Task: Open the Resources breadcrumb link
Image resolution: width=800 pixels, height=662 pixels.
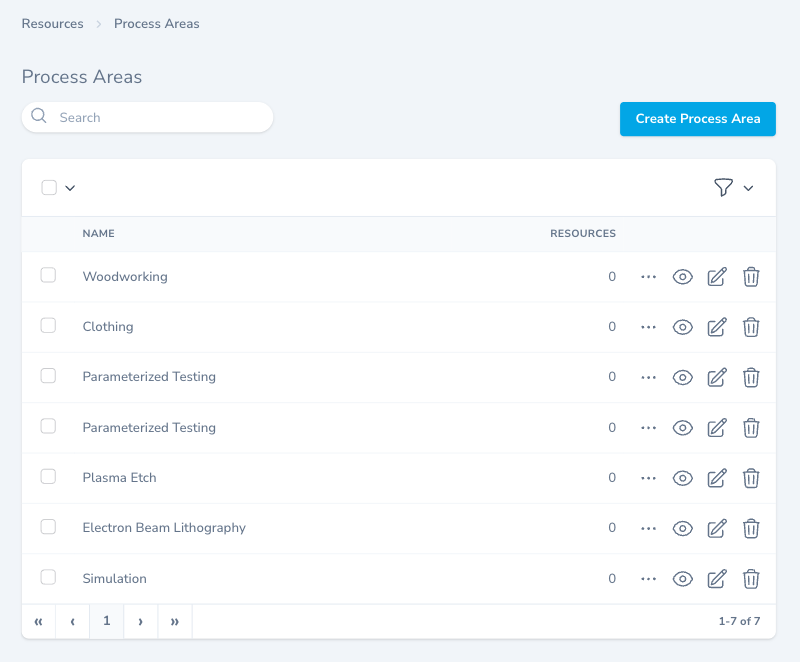Action: (x=52, y=23)
